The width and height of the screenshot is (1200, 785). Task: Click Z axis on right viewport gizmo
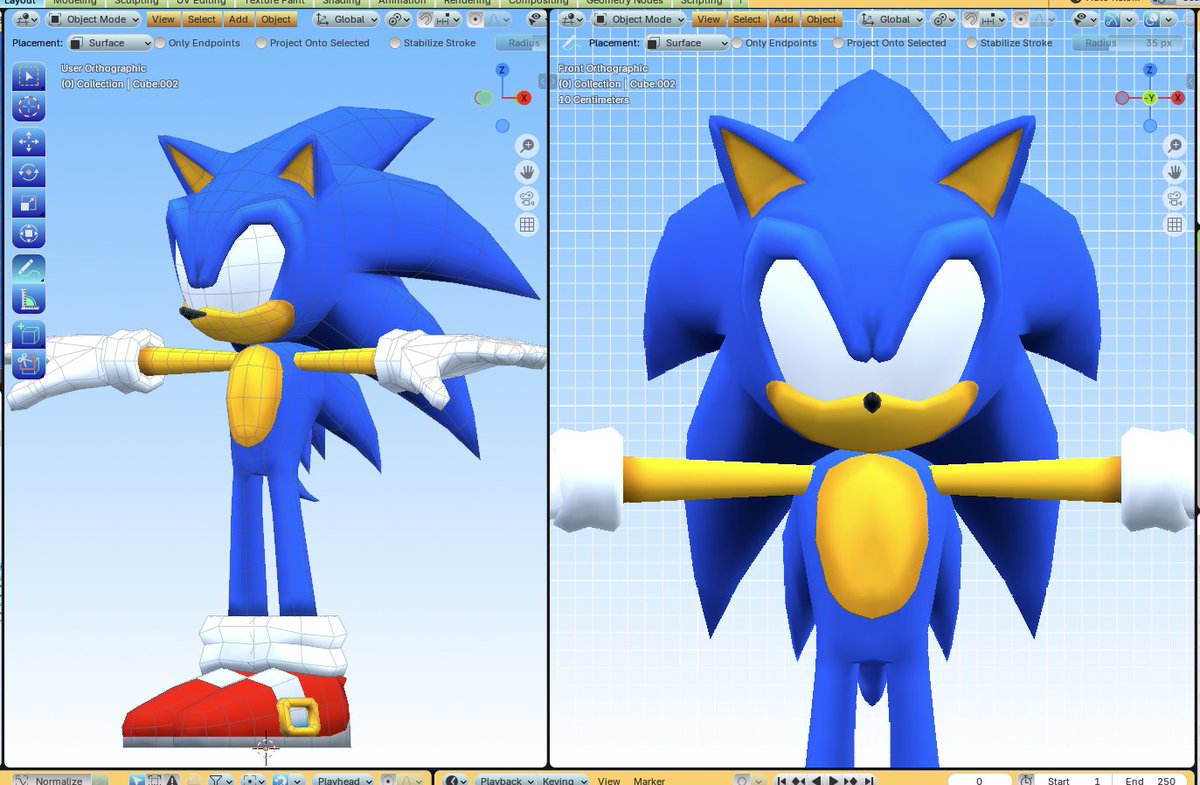(x=1150, y=69)
